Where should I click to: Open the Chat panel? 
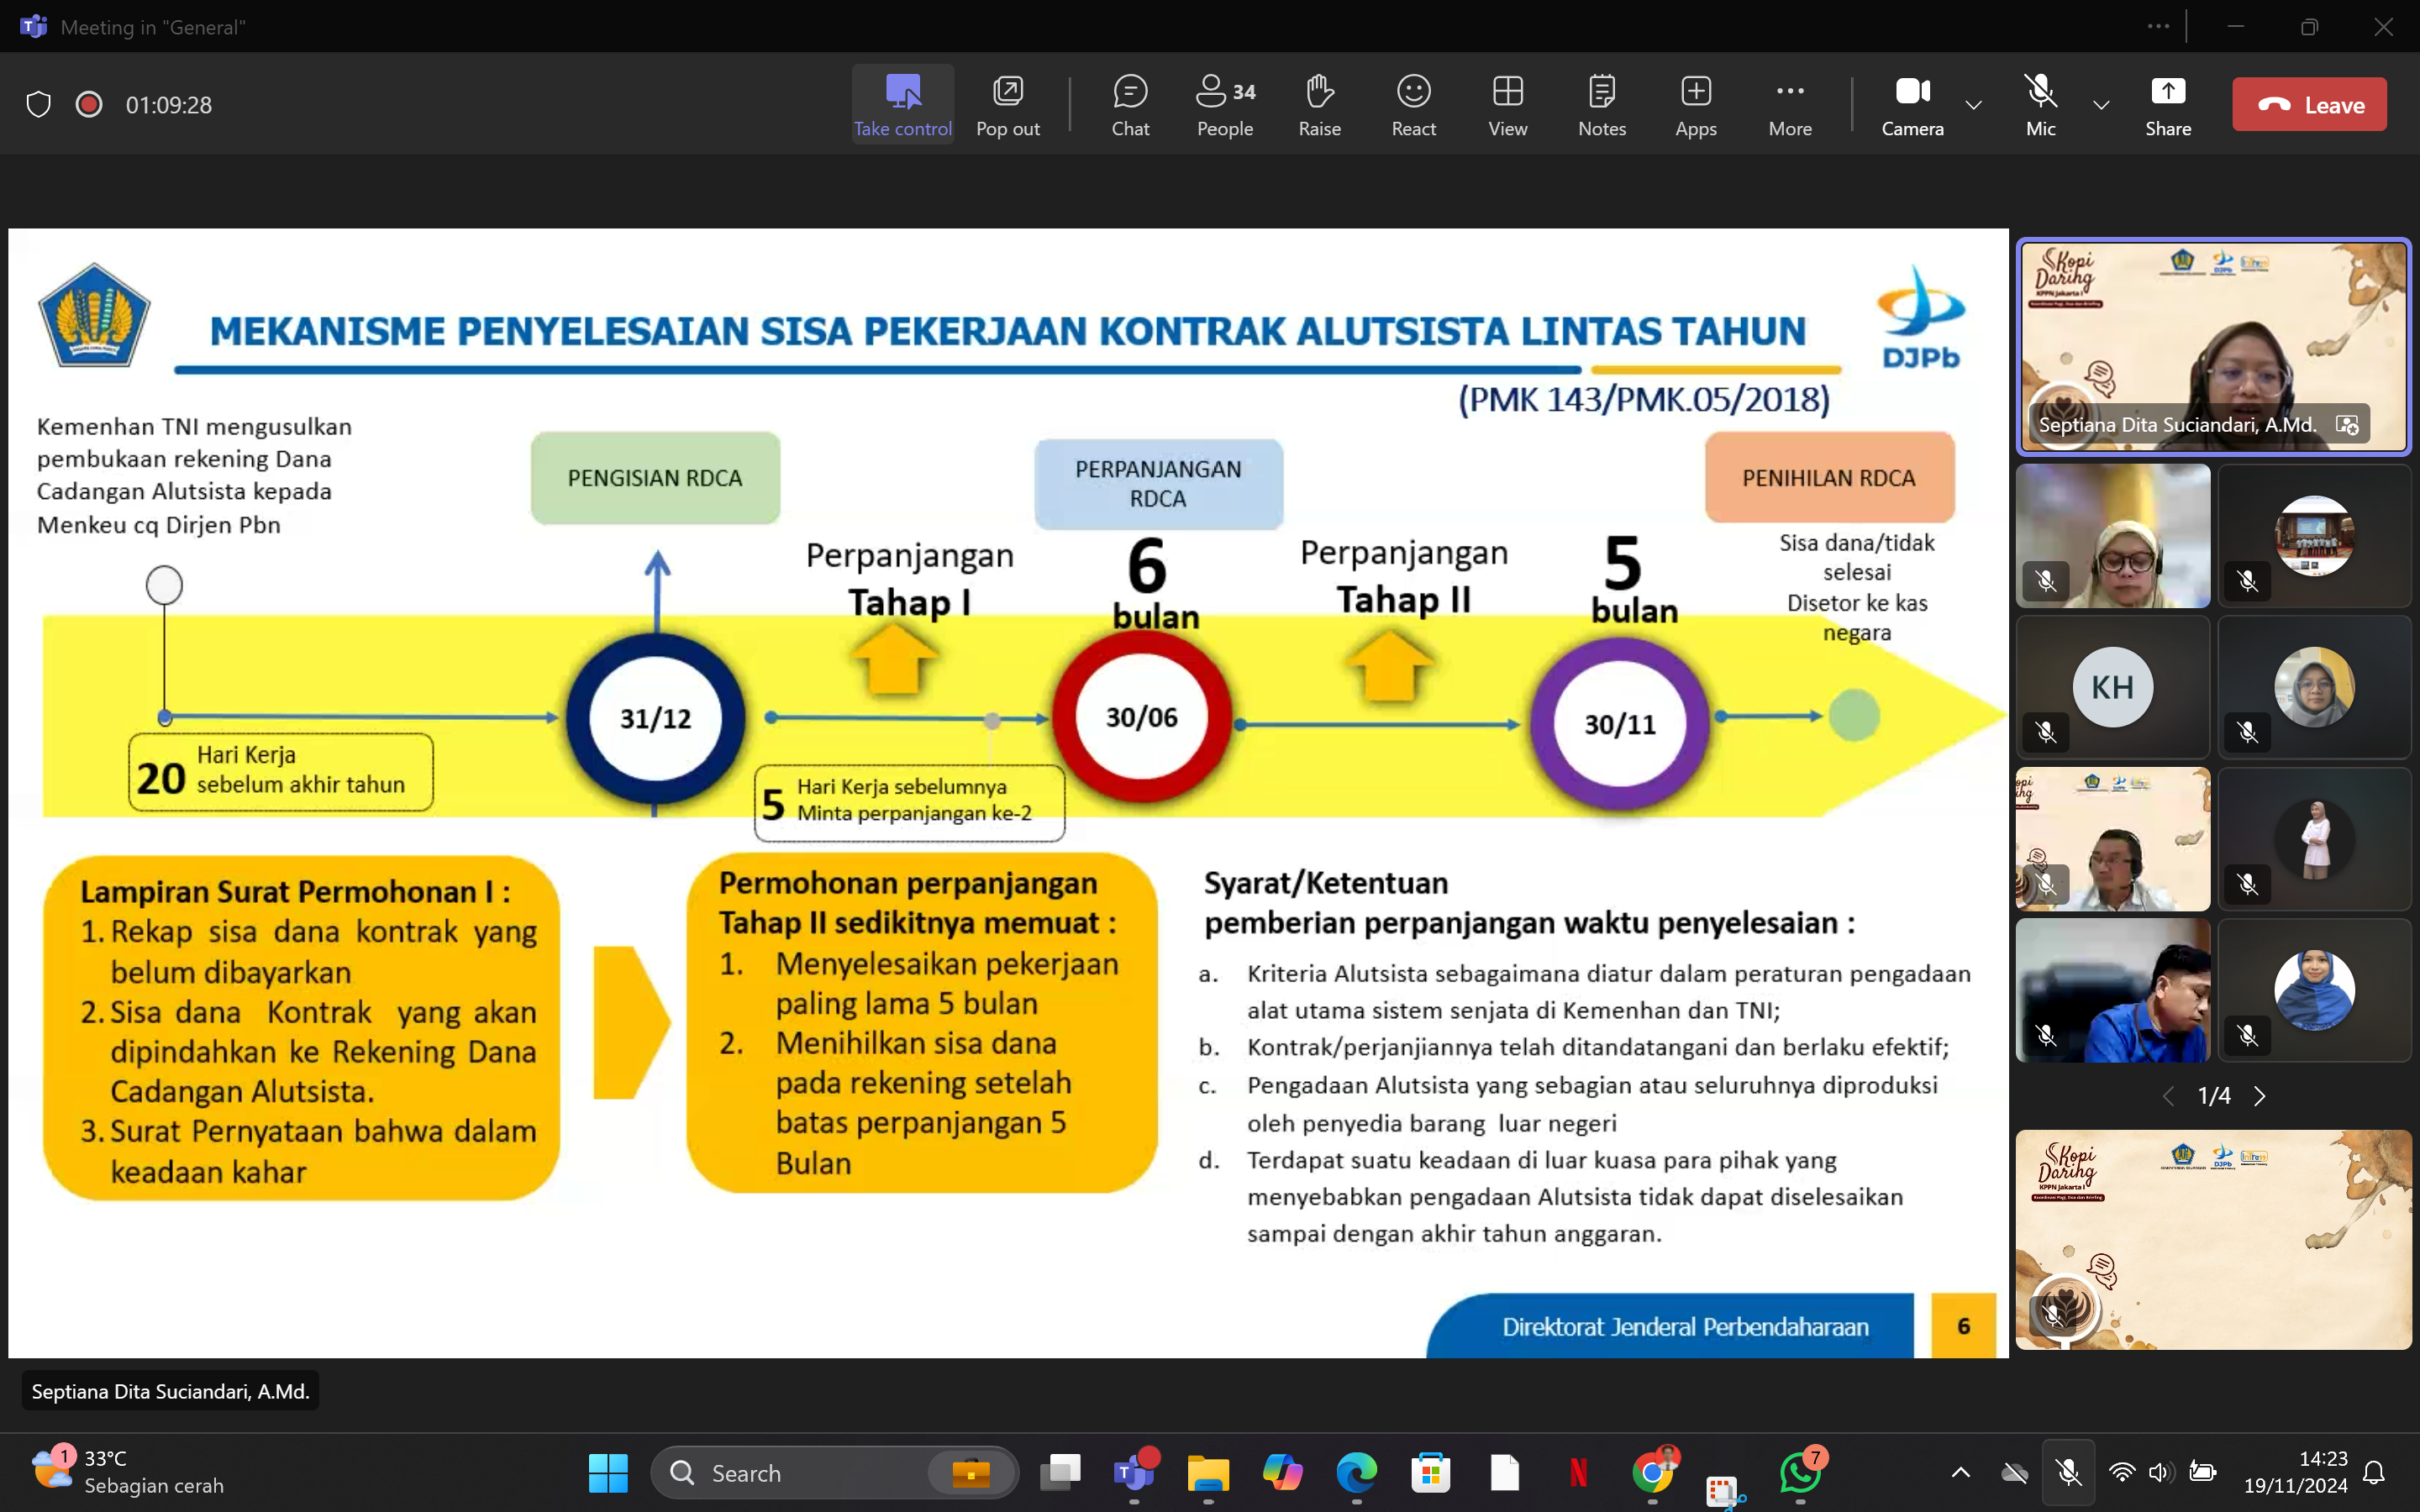click(x=1130, y=104)
